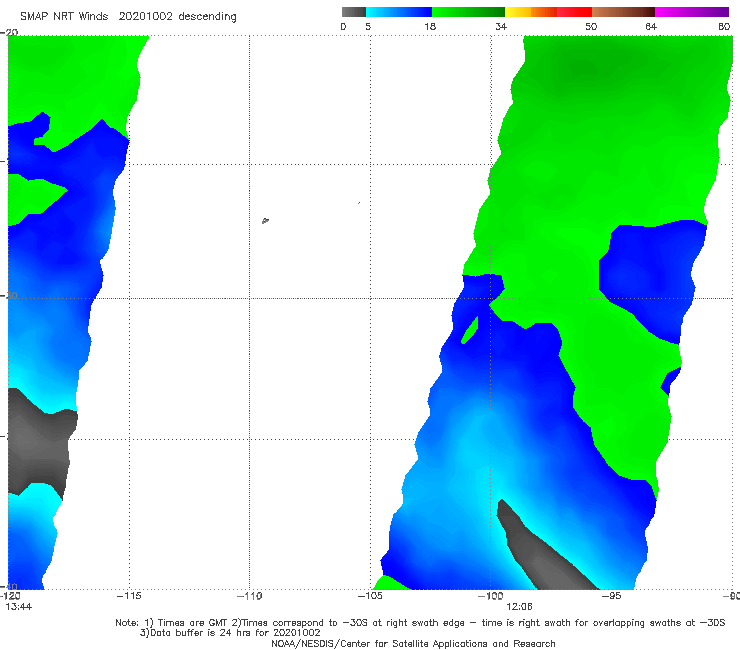Click the color bar label '64'

[651, 26]
